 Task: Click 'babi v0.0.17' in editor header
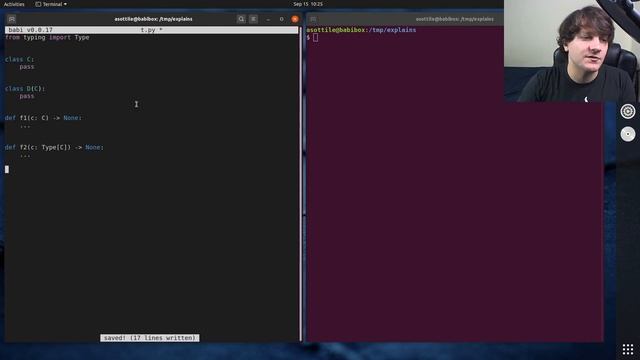[31, 30]
